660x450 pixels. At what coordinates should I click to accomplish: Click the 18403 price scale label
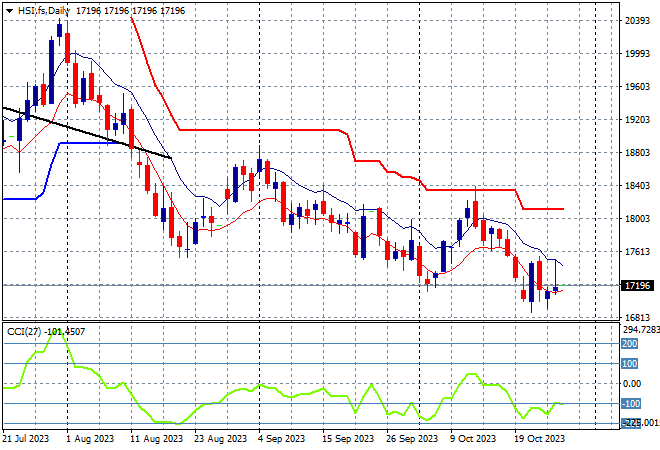tap(637, 186)
